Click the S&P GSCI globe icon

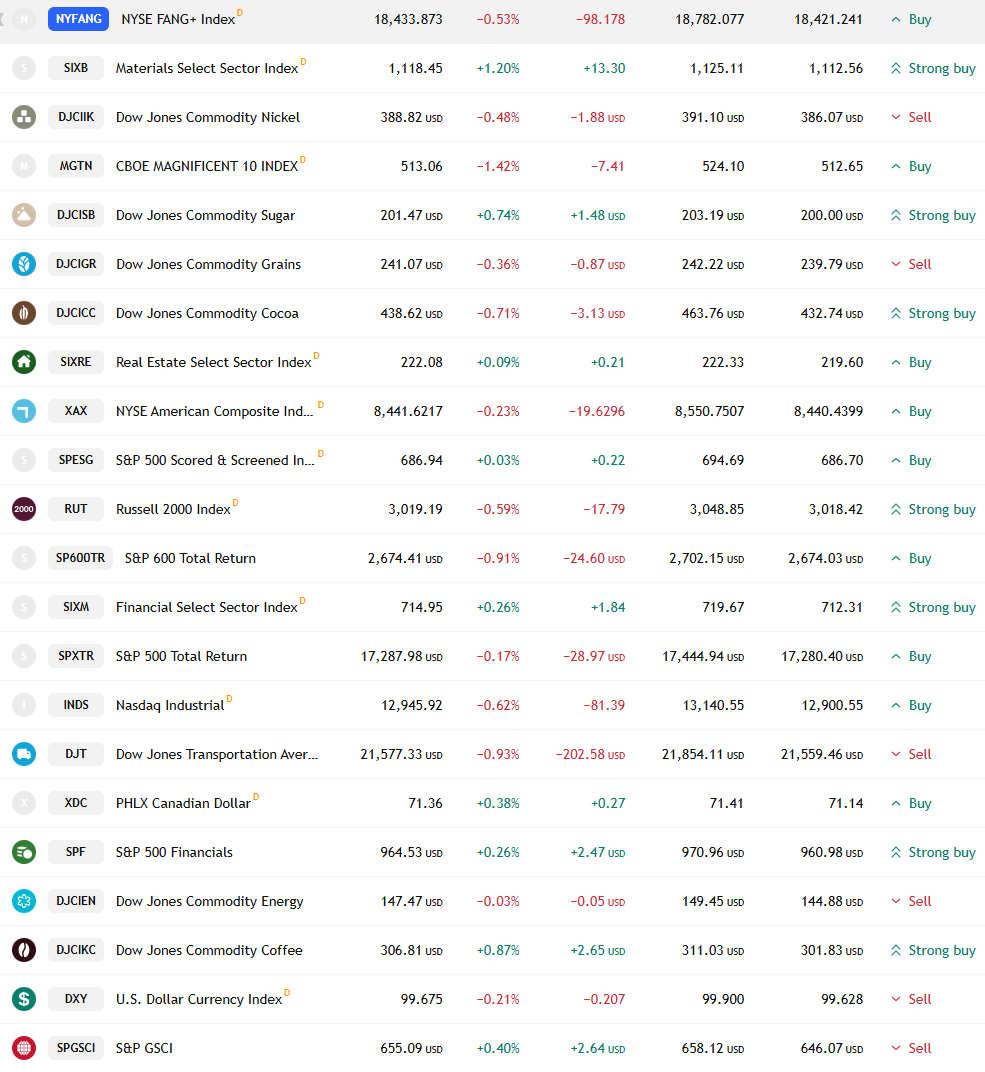tap(24, 1048)
